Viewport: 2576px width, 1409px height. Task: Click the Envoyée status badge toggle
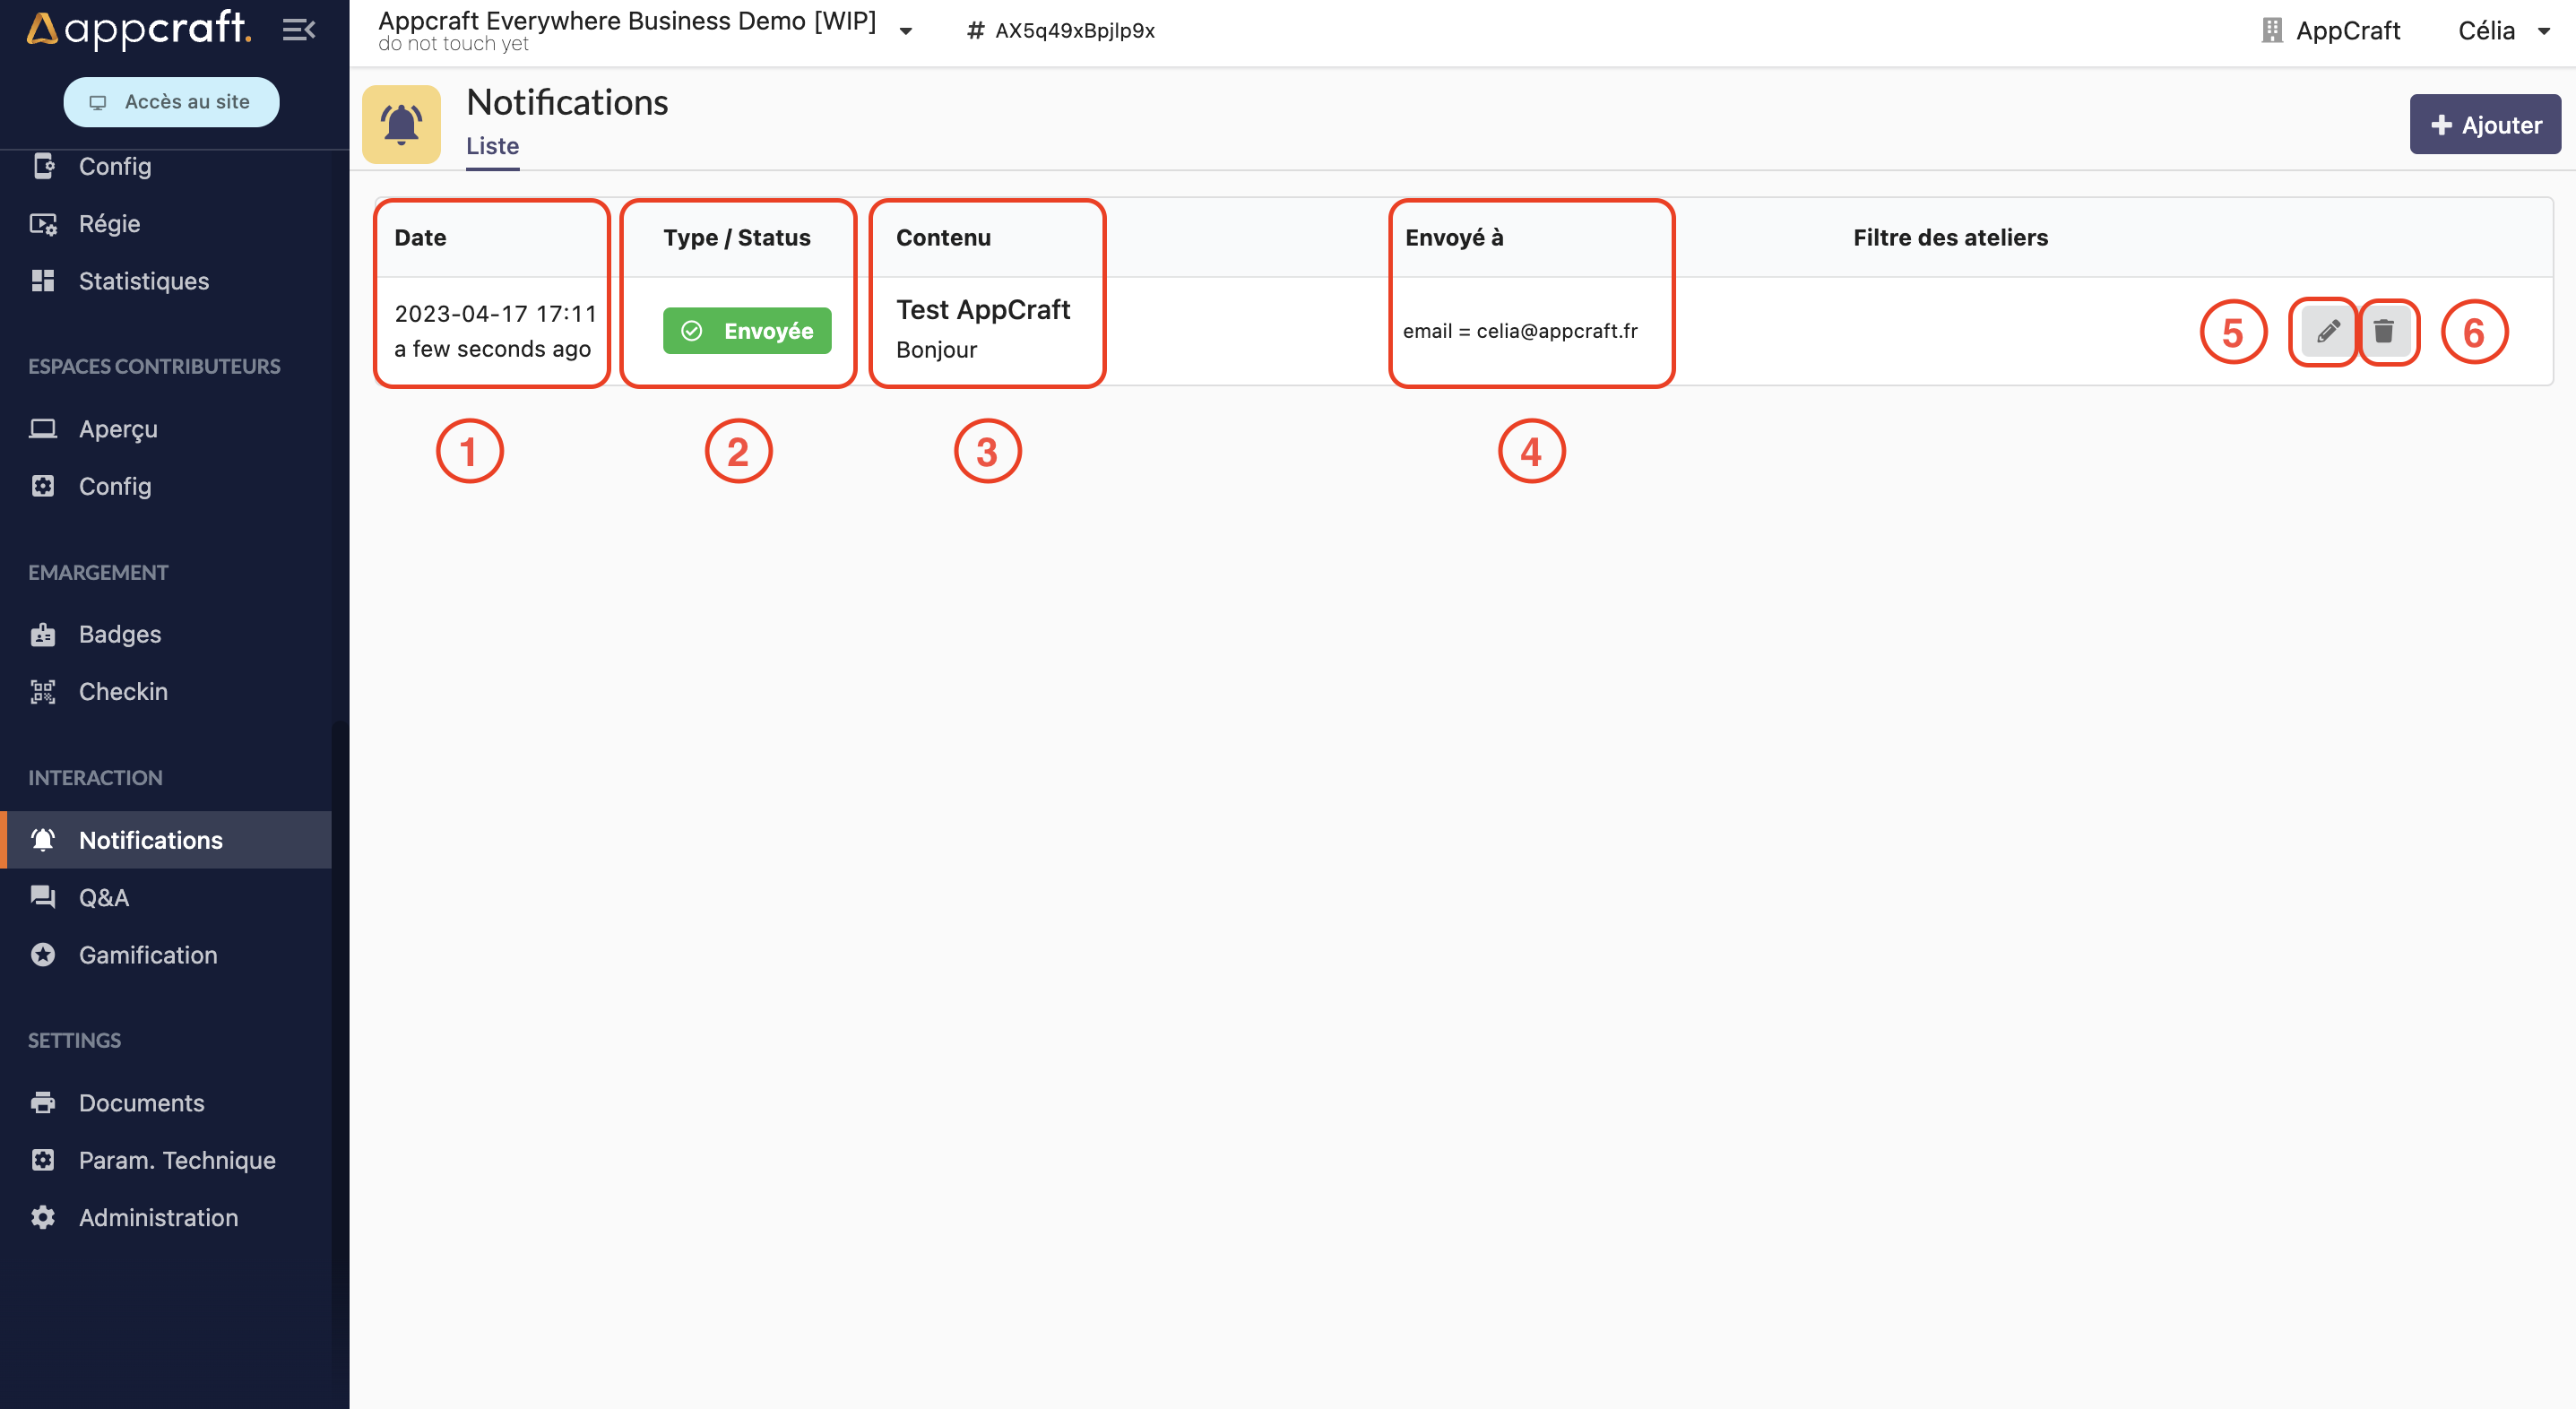(x=744, y=330)
